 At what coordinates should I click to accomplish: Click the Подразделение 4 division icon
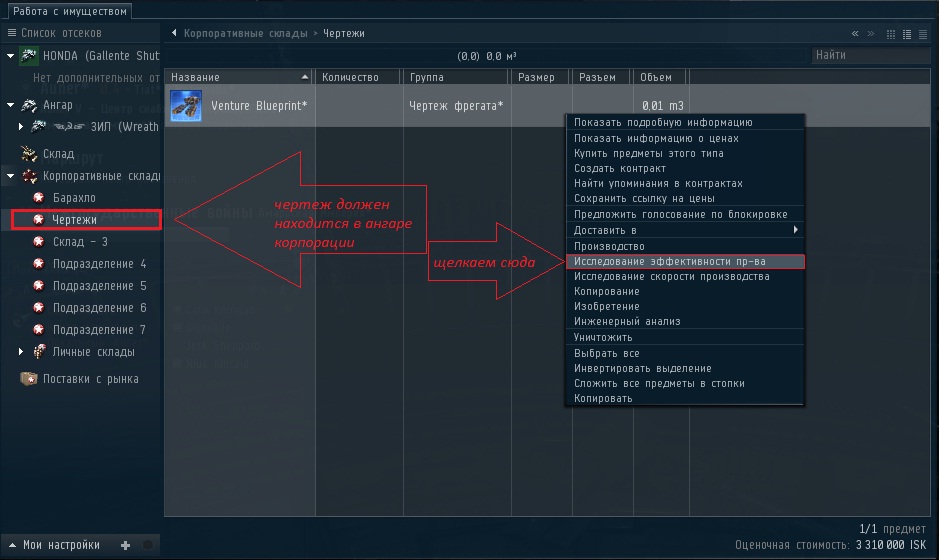coord(39,264)
